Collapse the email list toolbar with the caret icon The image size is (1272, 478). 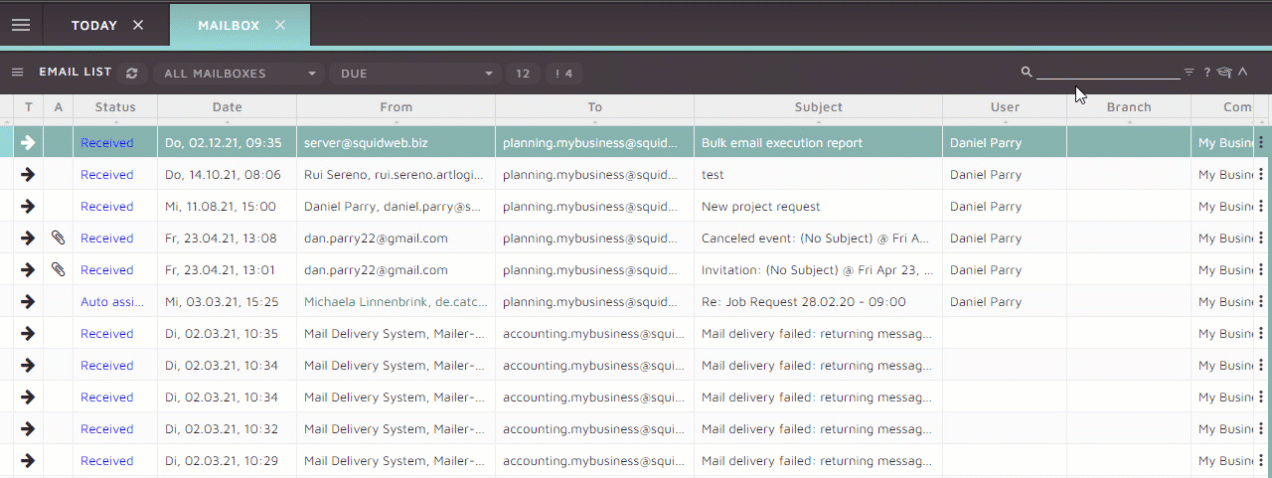click(1243, 72)
